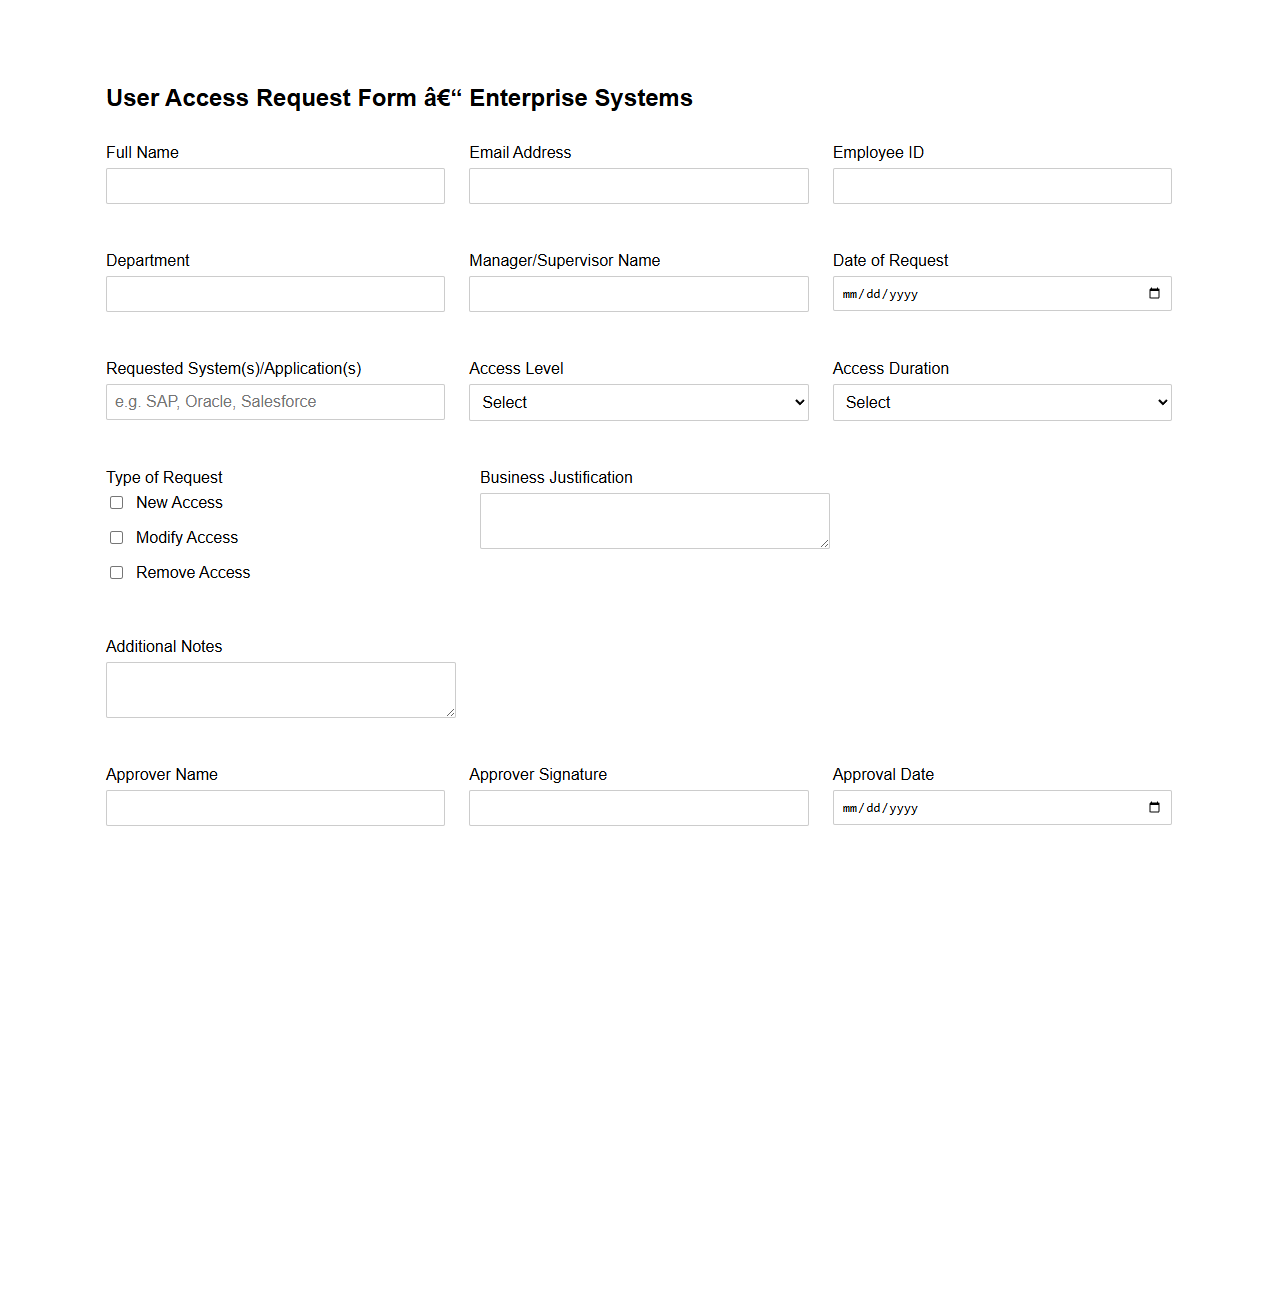
Task: Click the Department input field
Action: point(275,293)
